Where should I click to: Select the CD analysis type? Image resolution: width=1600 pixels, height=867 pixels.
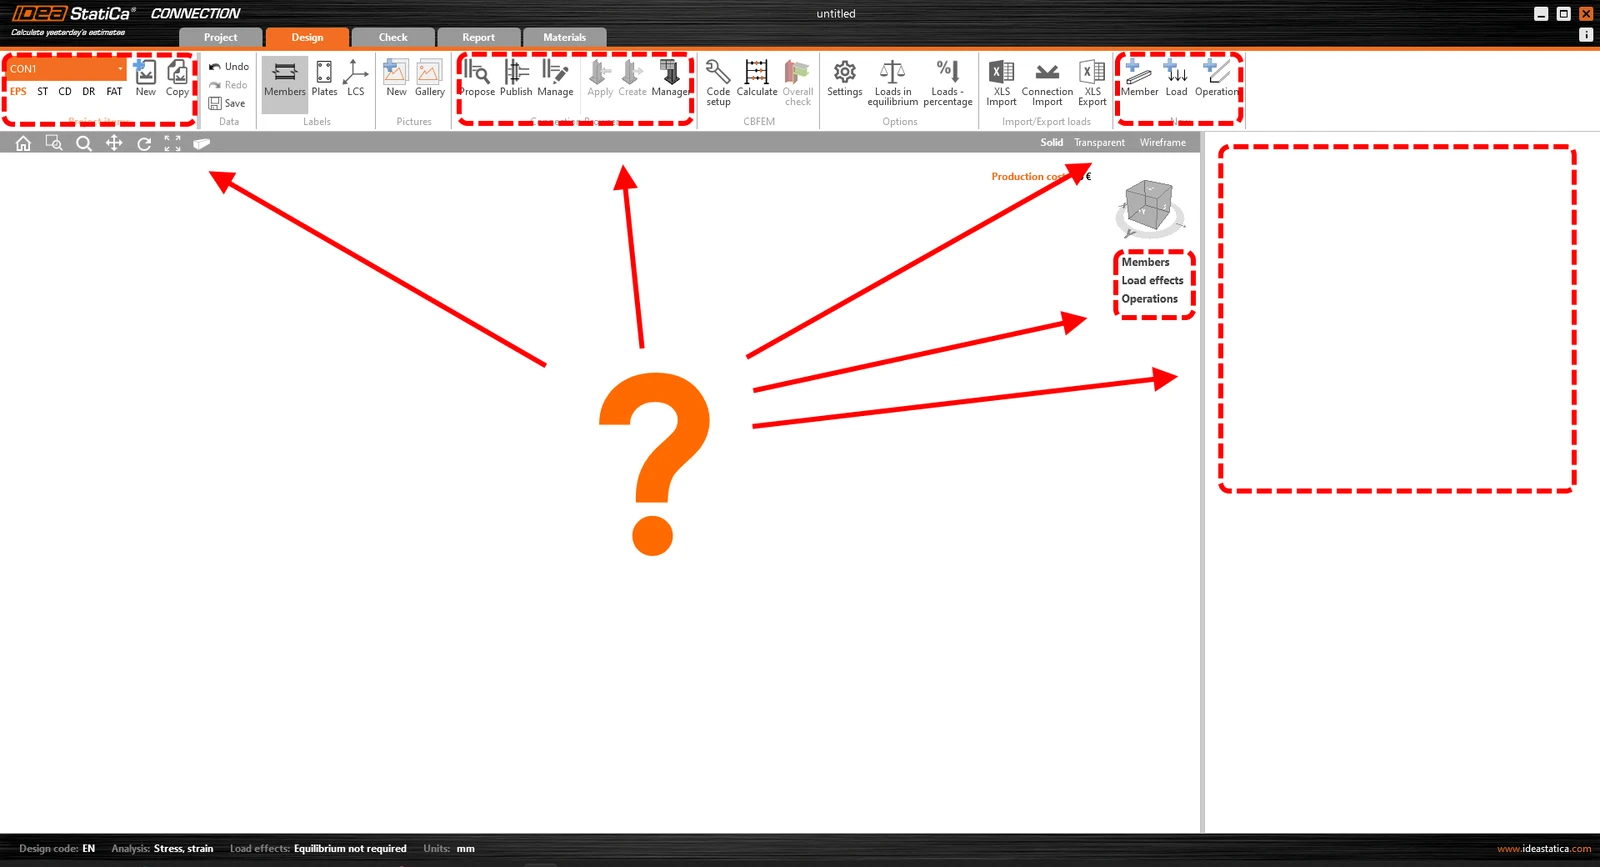coord(65,91)
